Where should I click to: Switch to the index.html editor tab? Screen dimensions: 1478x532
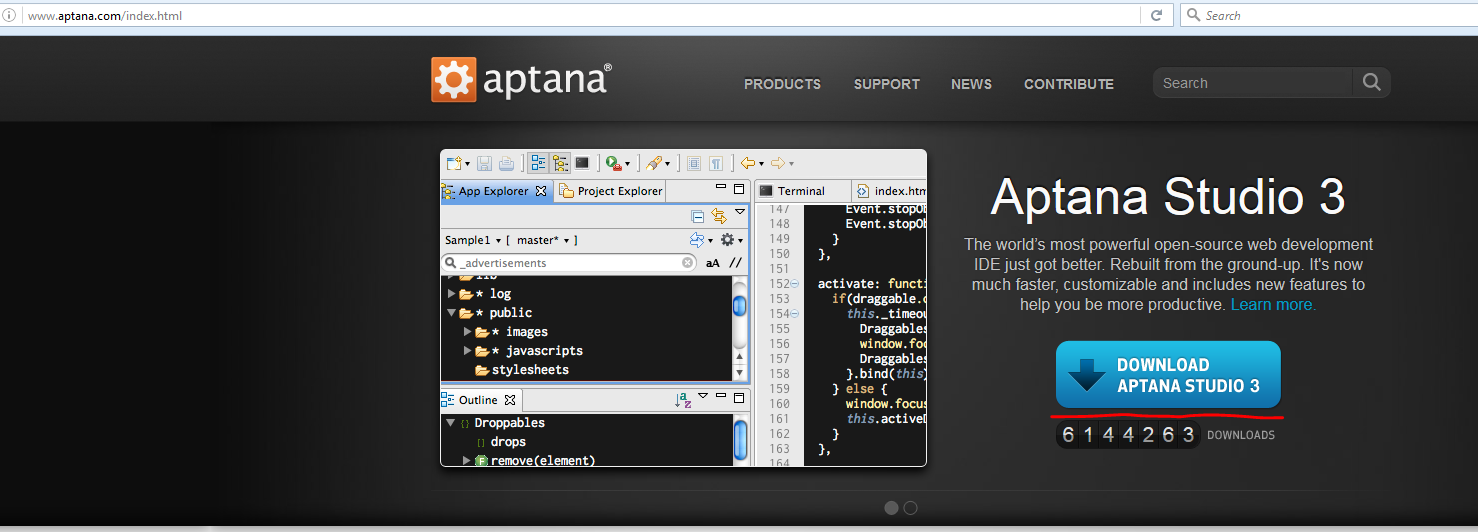pyautogui.click(x=890, y=191)
